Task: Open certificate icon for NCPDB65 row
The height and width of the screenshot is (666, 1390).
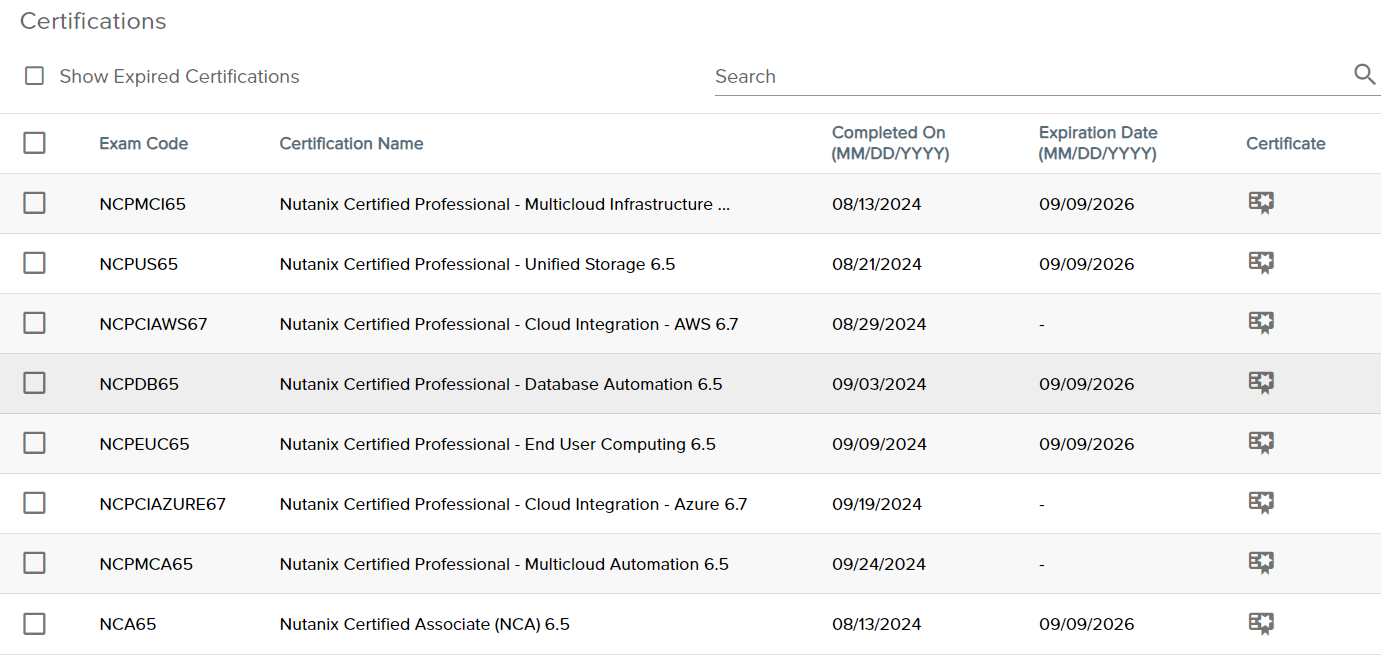Action: pyautogui.click(x=1261, y=383)
